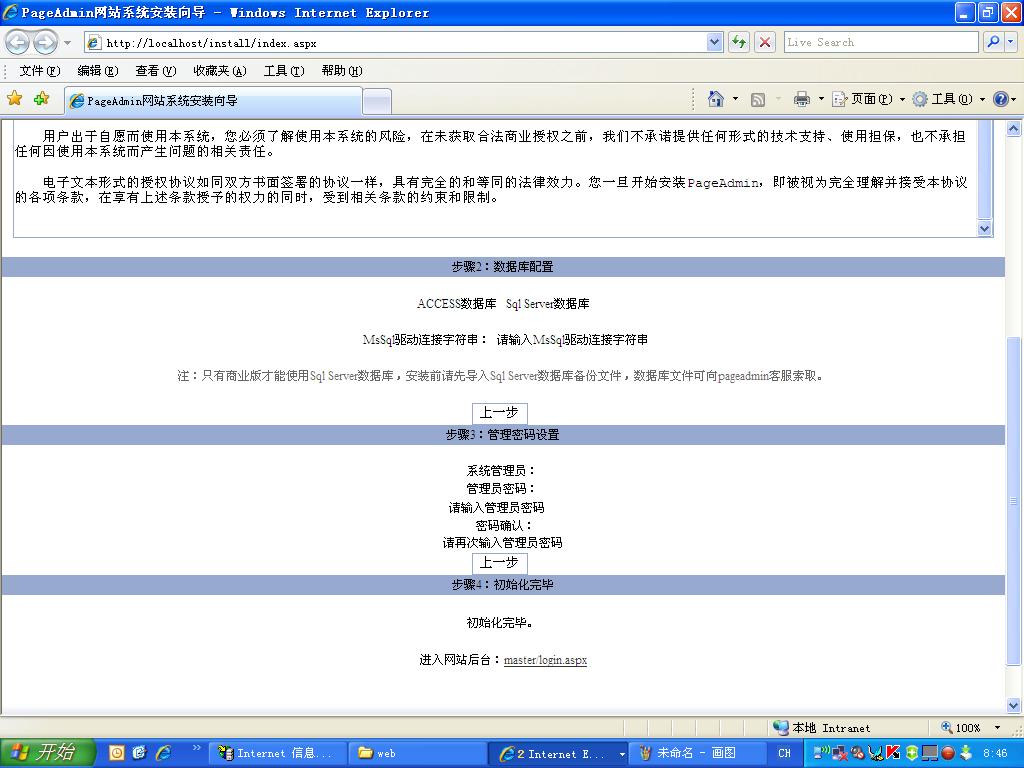Switch to Internet 信息 taskbar window
The width and height of the screenshot is (1024, 768).
click(277, 754)
